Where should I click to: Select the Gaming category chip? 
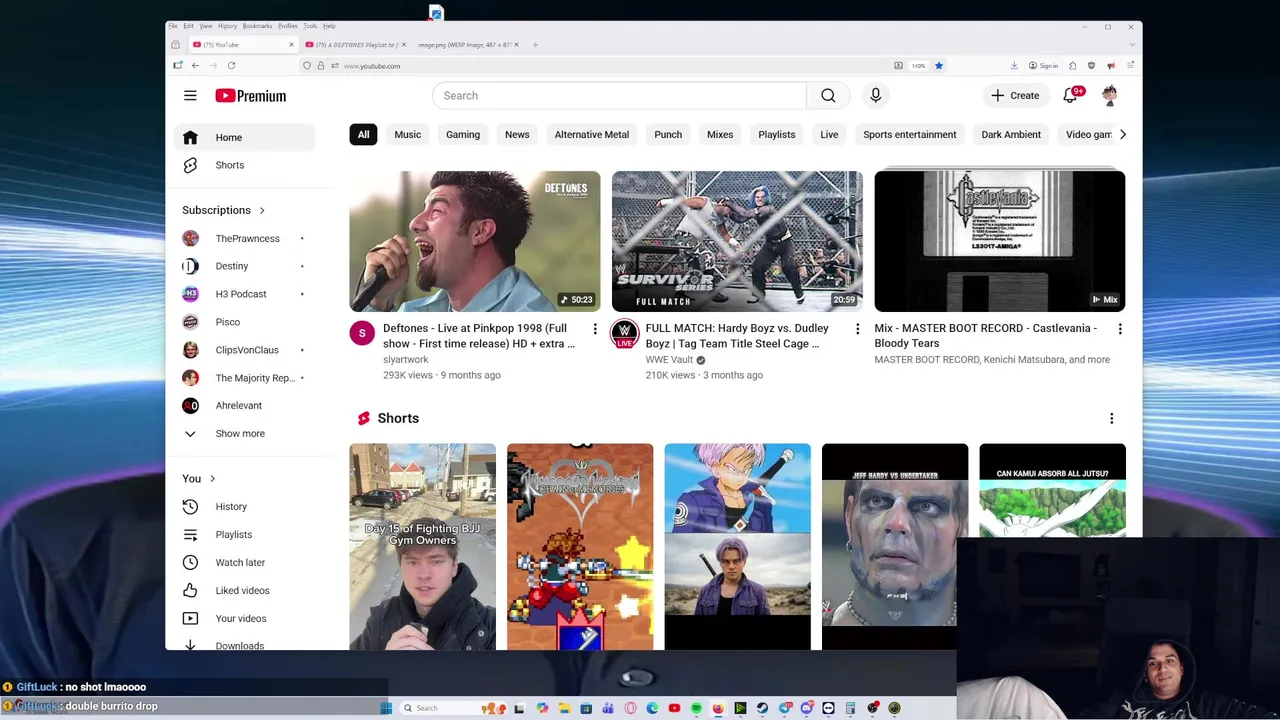coord(463,134)
